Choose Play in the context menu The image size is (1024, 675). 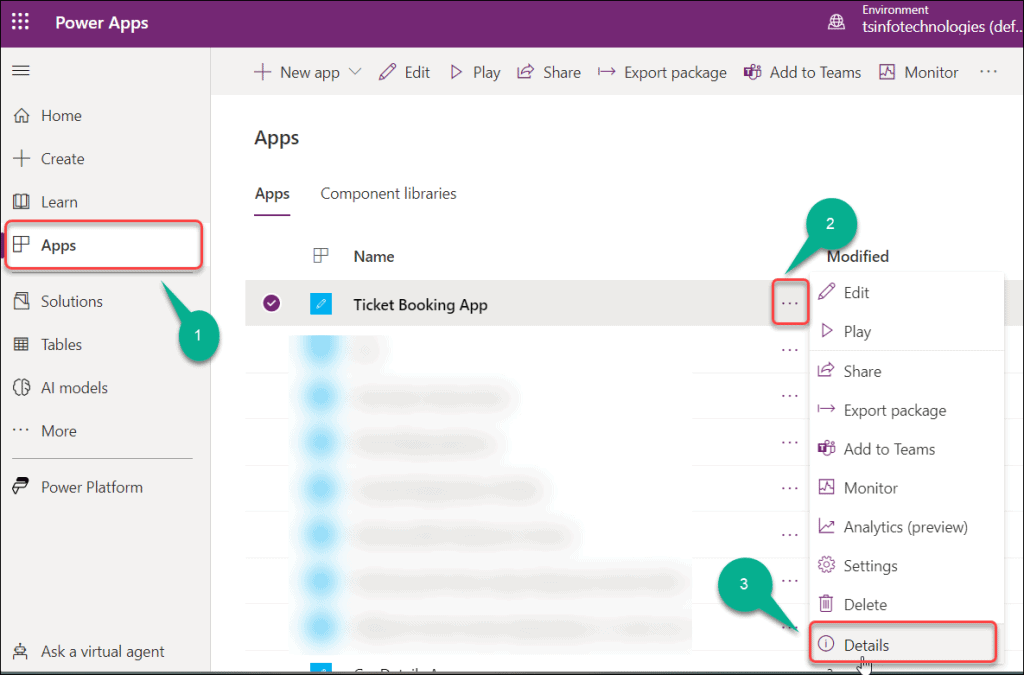pos(906,331)
